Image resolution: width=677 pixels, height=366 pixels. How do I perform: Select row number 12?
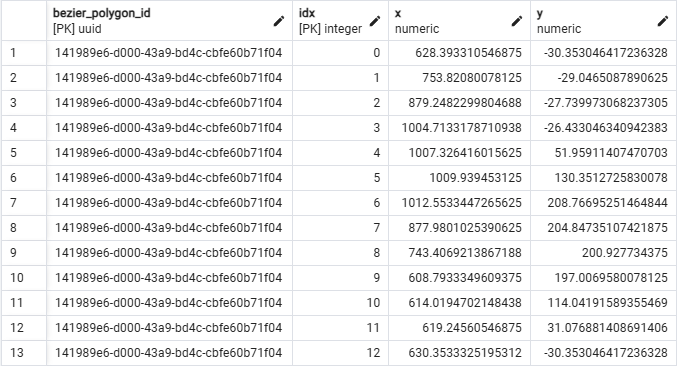24,328
